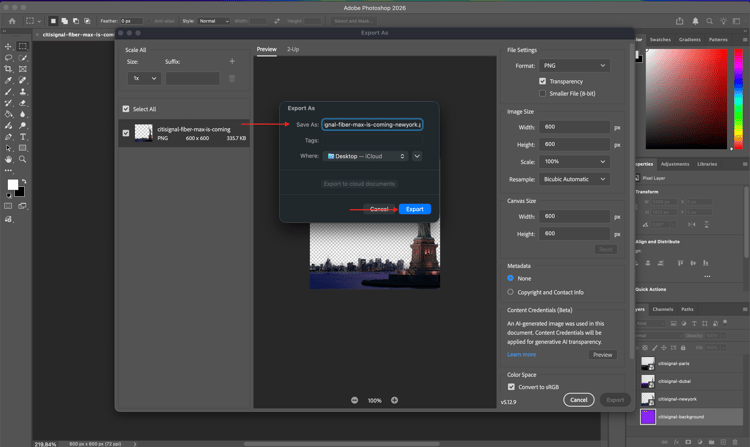Select the Crop tool in the toolbar

[x=9, y=69]
